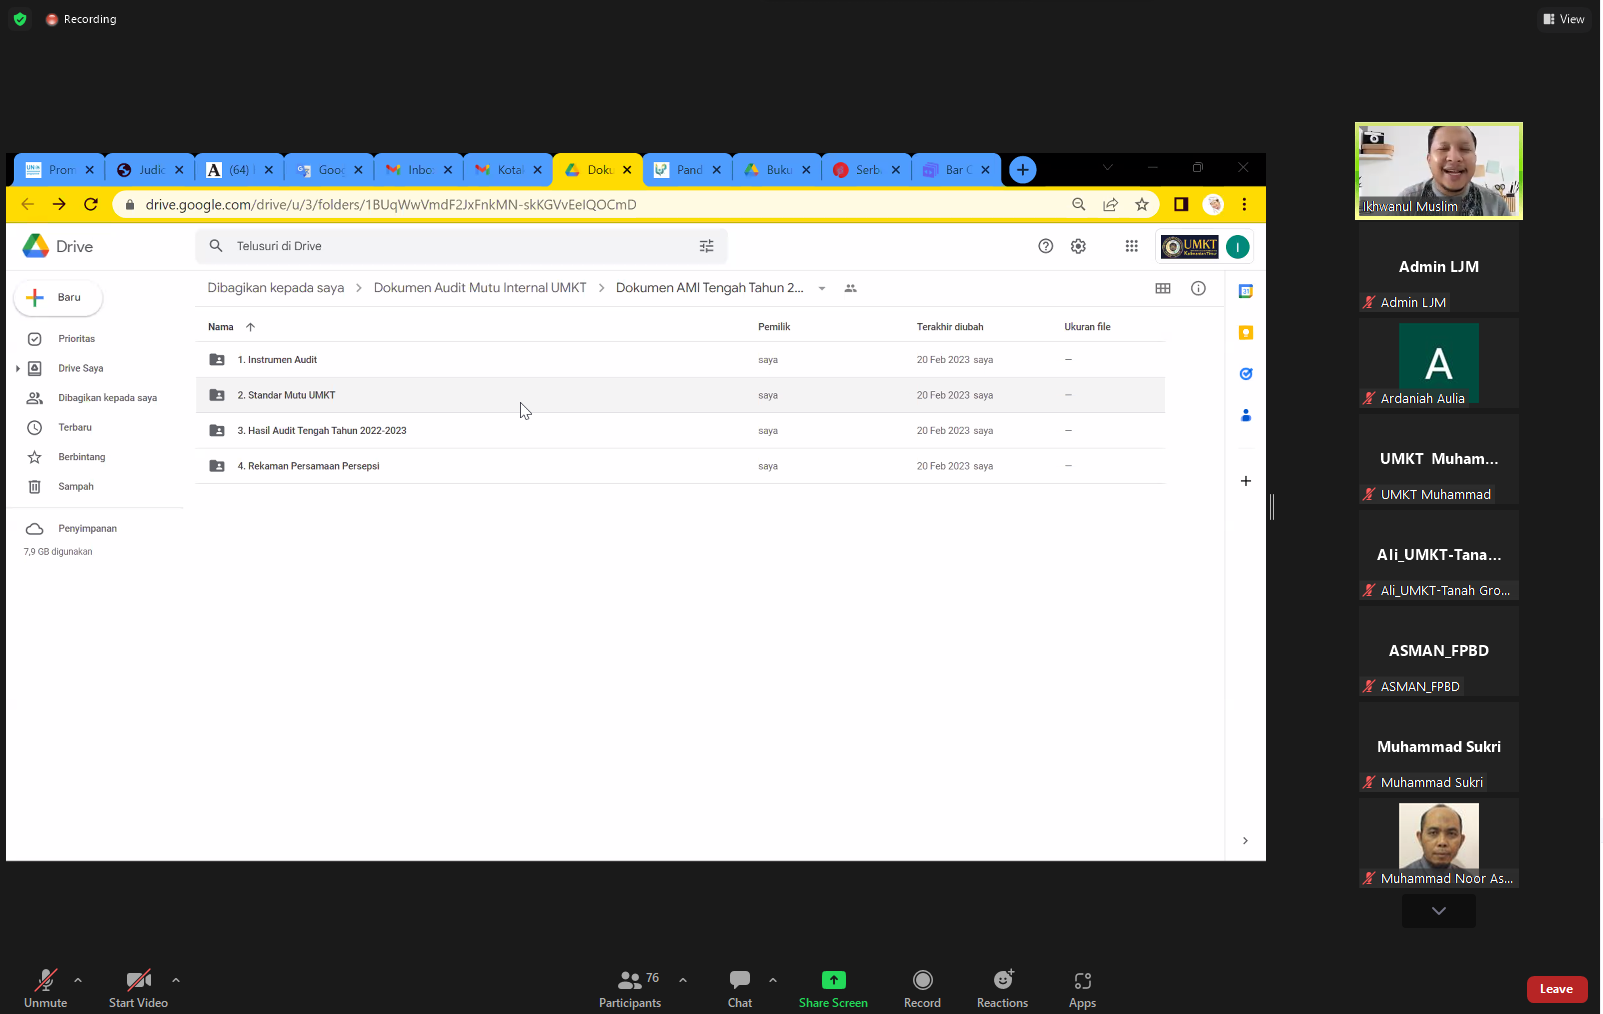1603x1014 pixels.
Task: Open the Zoom Chat panel
Action: pos(740,988)
